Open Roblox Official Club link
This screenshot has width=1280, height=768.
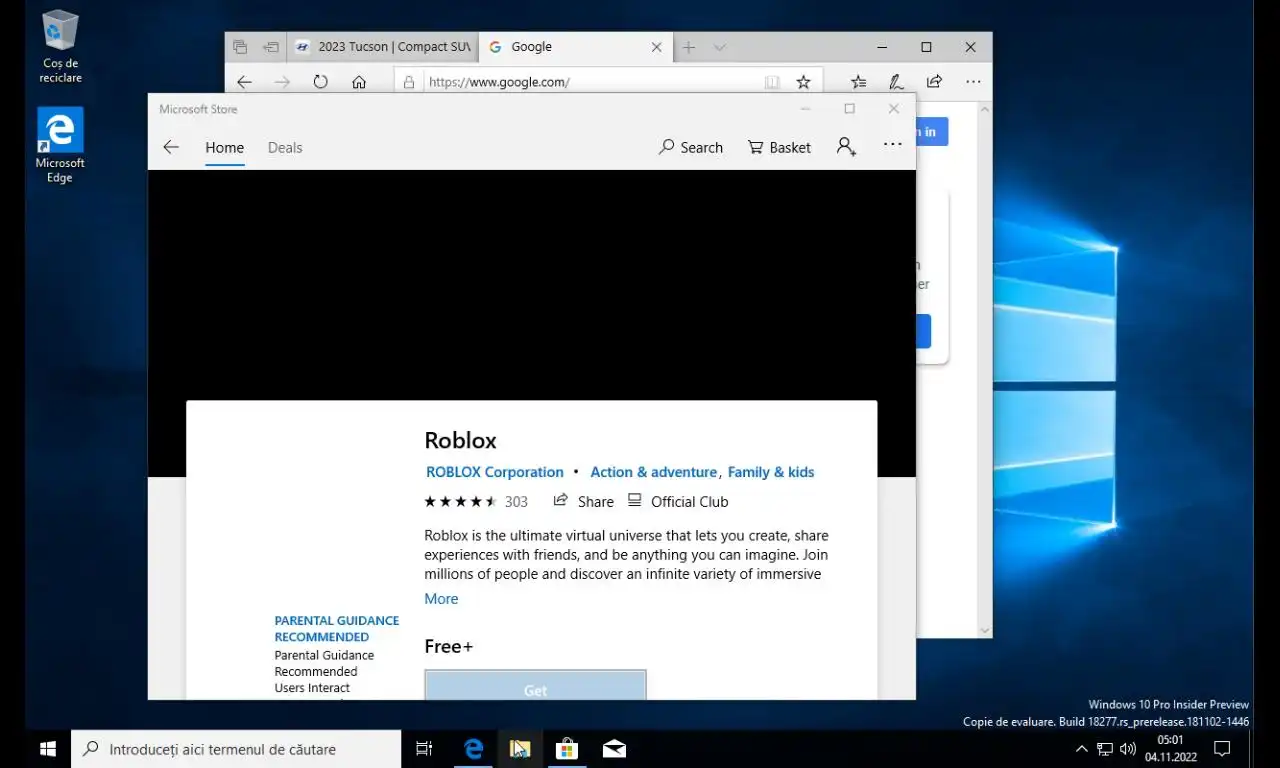click(x=678, y=501)
